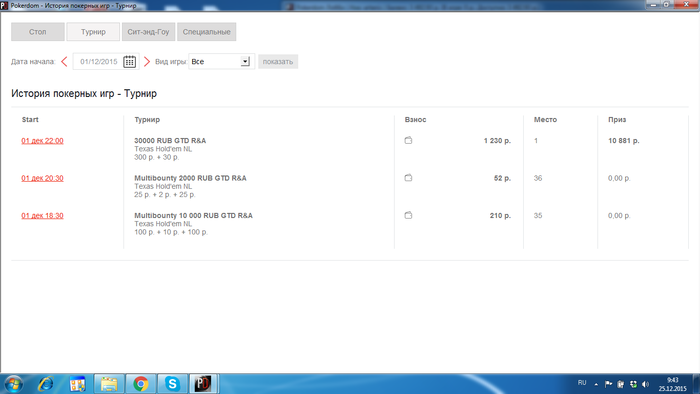The width and height of the screenshot is (700, 394).
Task: Click the 10 881 р. prize value
Action: [624, 141]
